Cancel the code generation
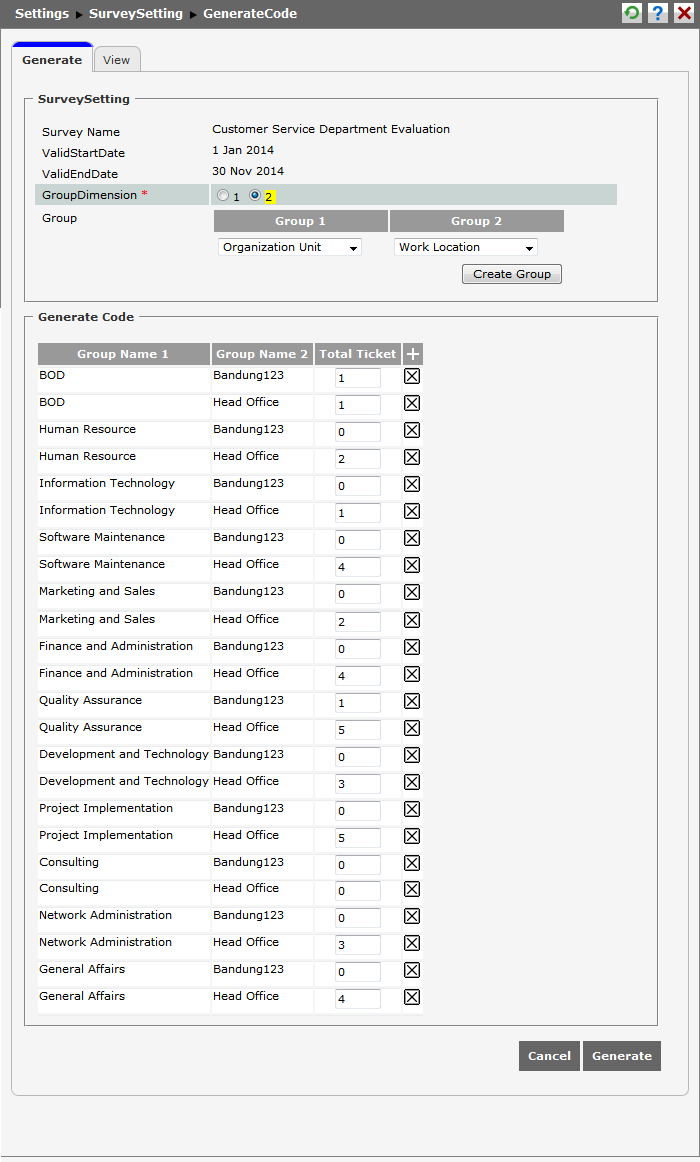The height and width of the screenshot is (1162, 700). pyautogui.click(x=549, y=1056)
